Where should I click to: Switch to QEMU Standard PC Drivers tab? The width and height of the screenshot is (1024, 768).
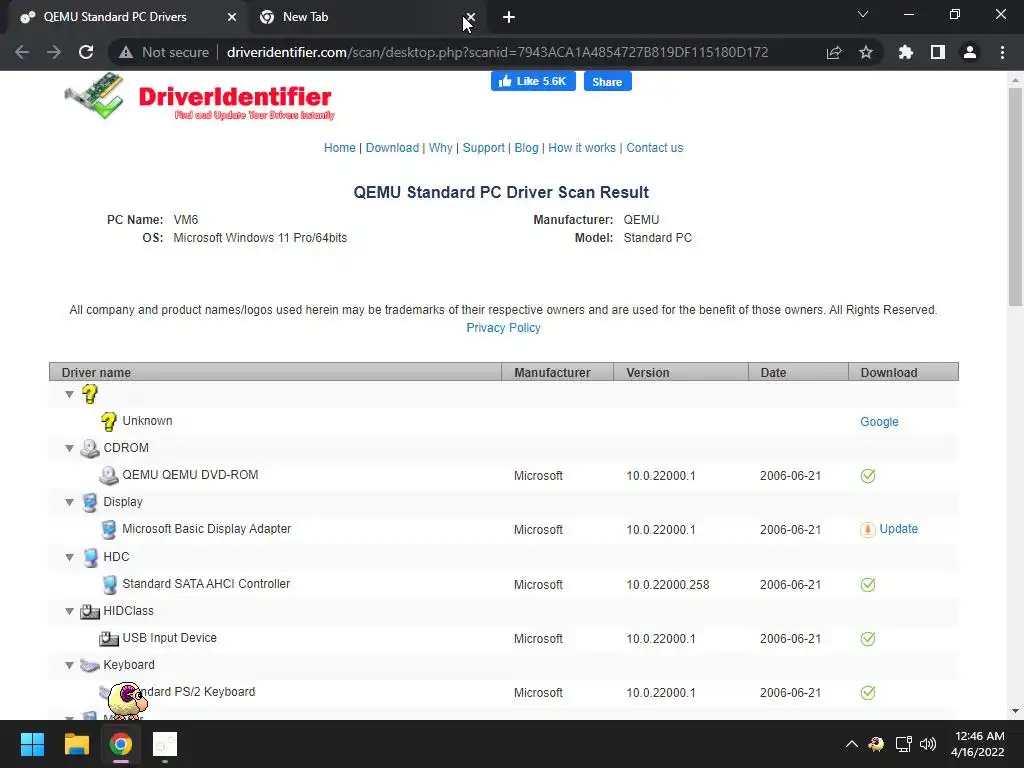(115, 17)
